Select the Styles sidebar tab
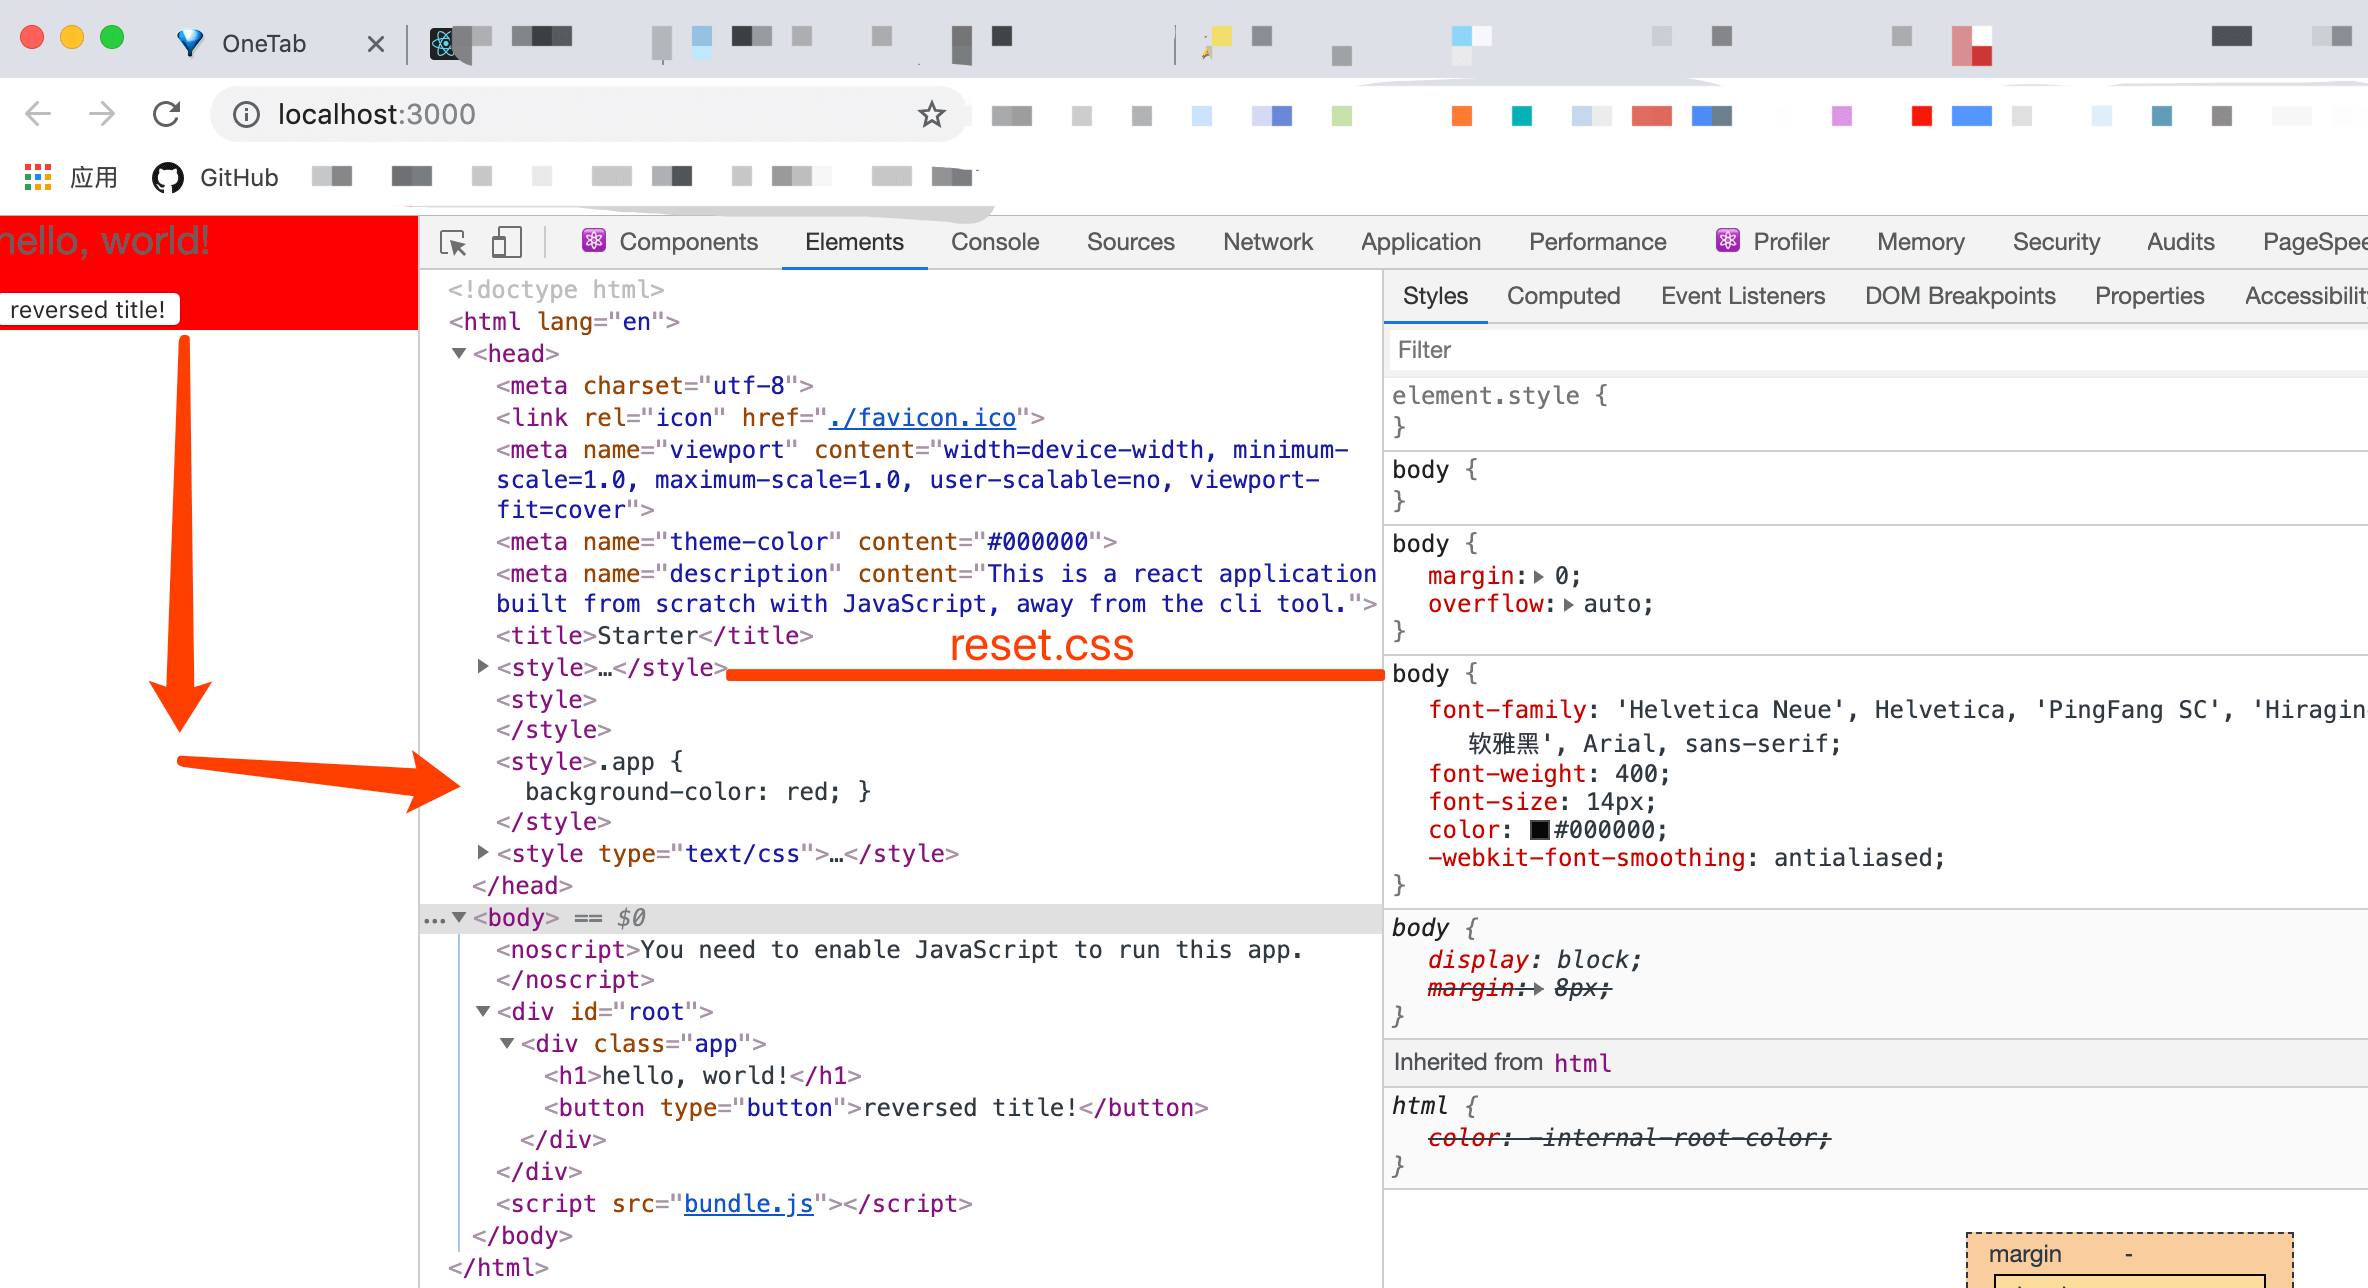The height and width of the screenshot is (1288, 2368). (x=1435, y=296)
